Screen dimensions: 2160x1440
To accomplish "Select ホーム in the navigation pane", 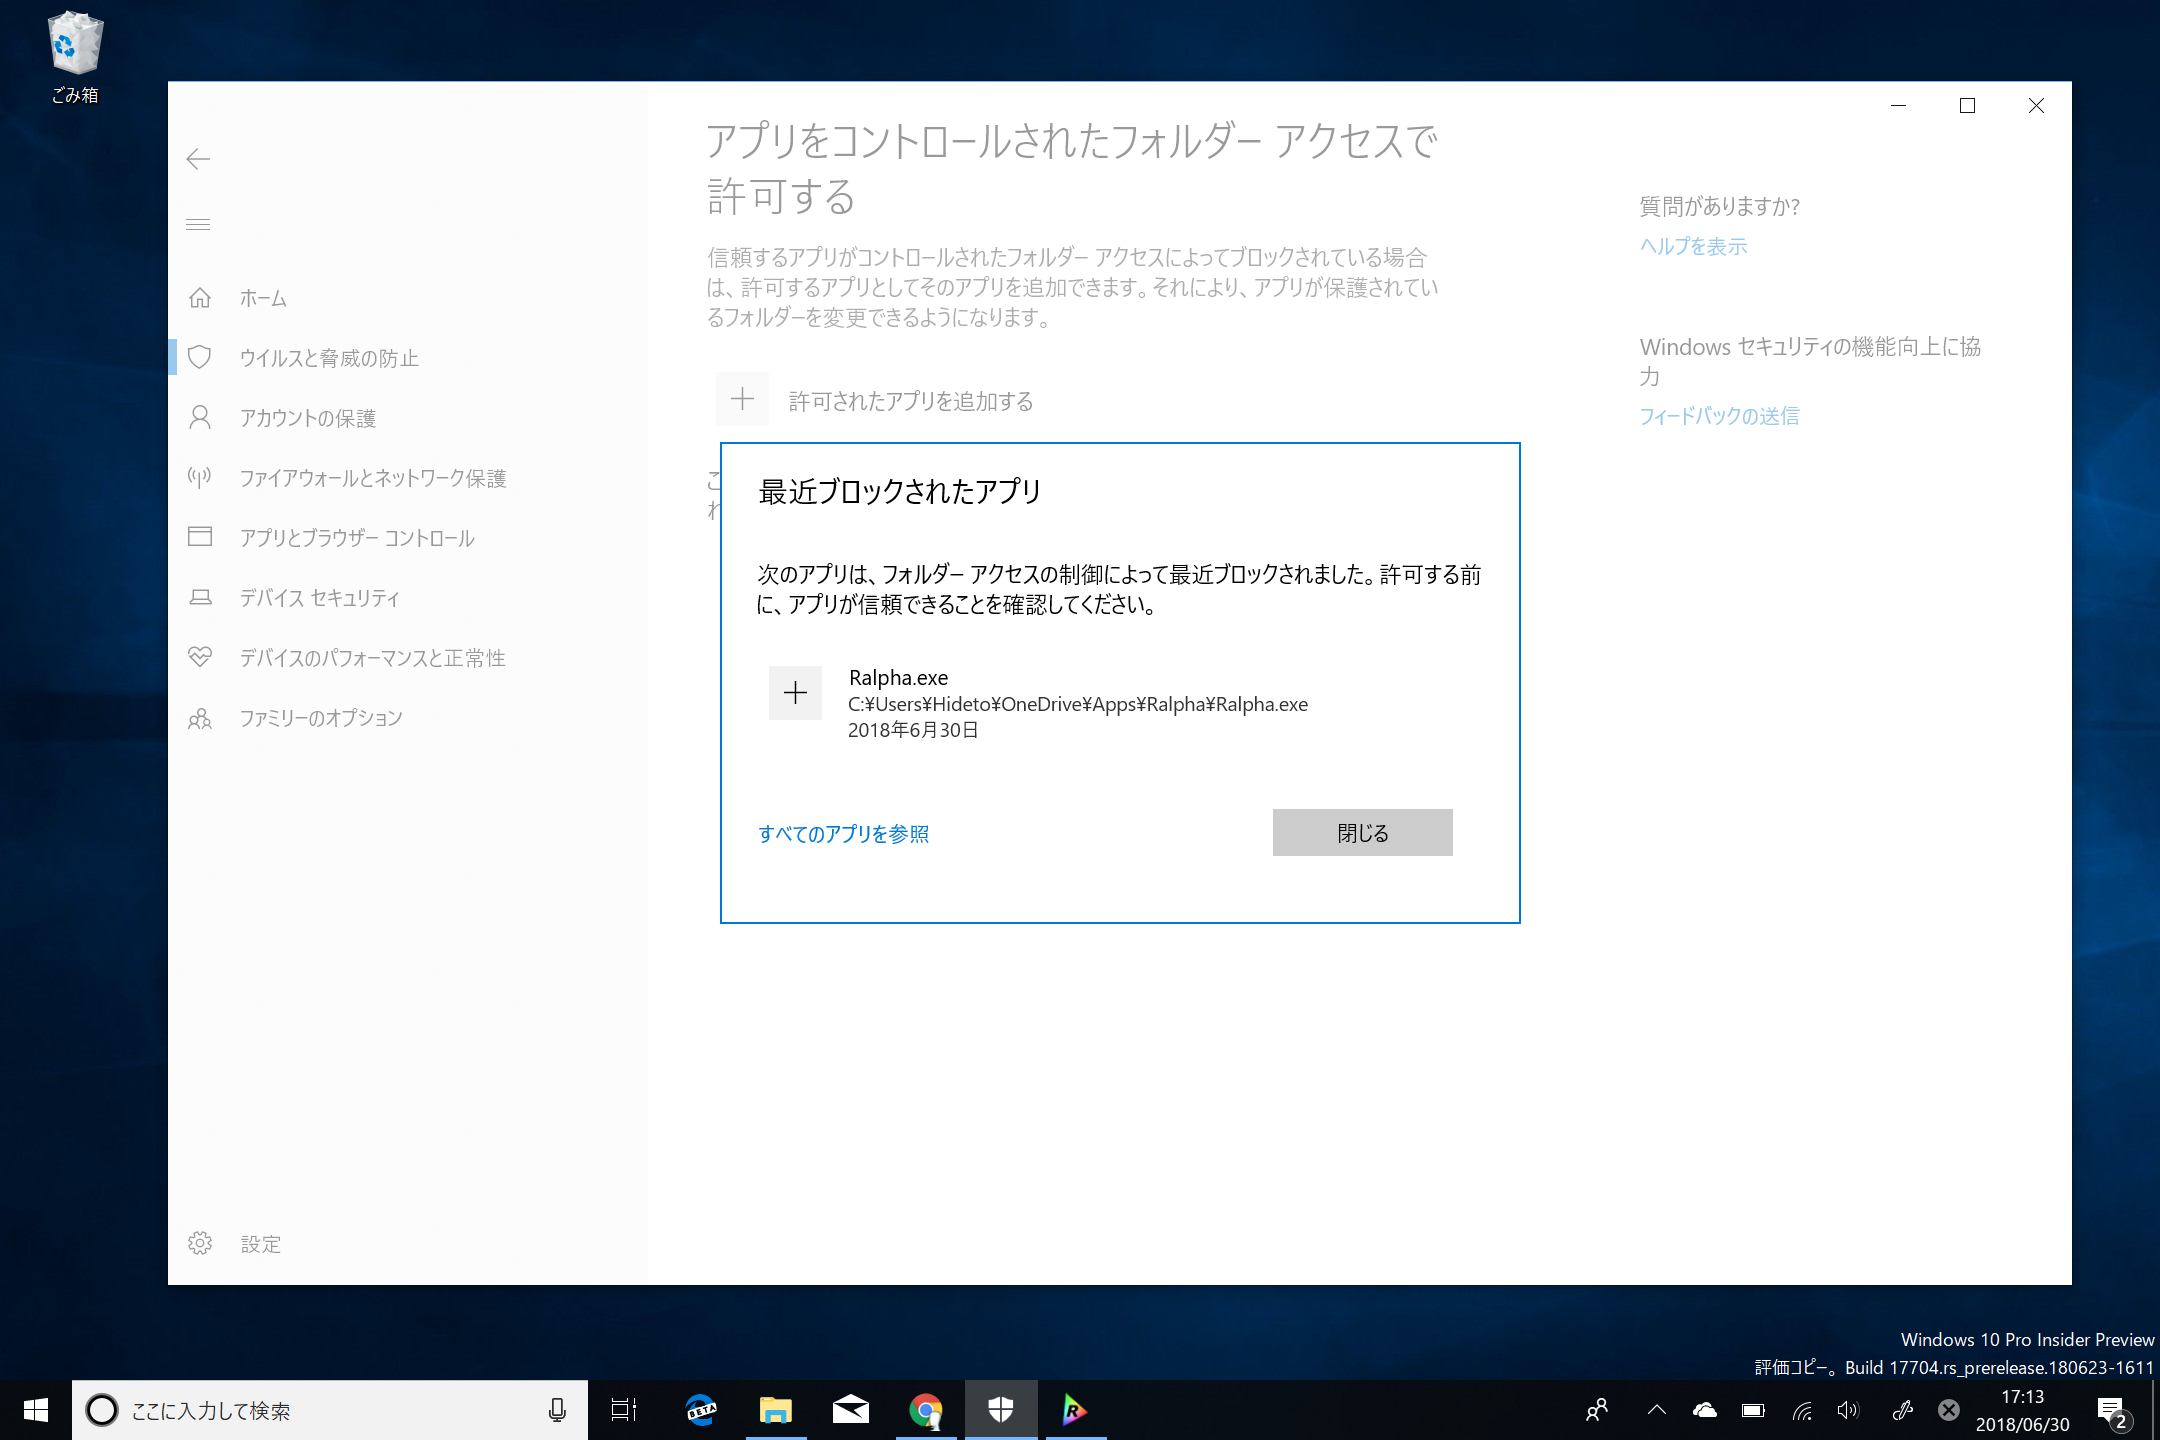I will click(262, 298).
